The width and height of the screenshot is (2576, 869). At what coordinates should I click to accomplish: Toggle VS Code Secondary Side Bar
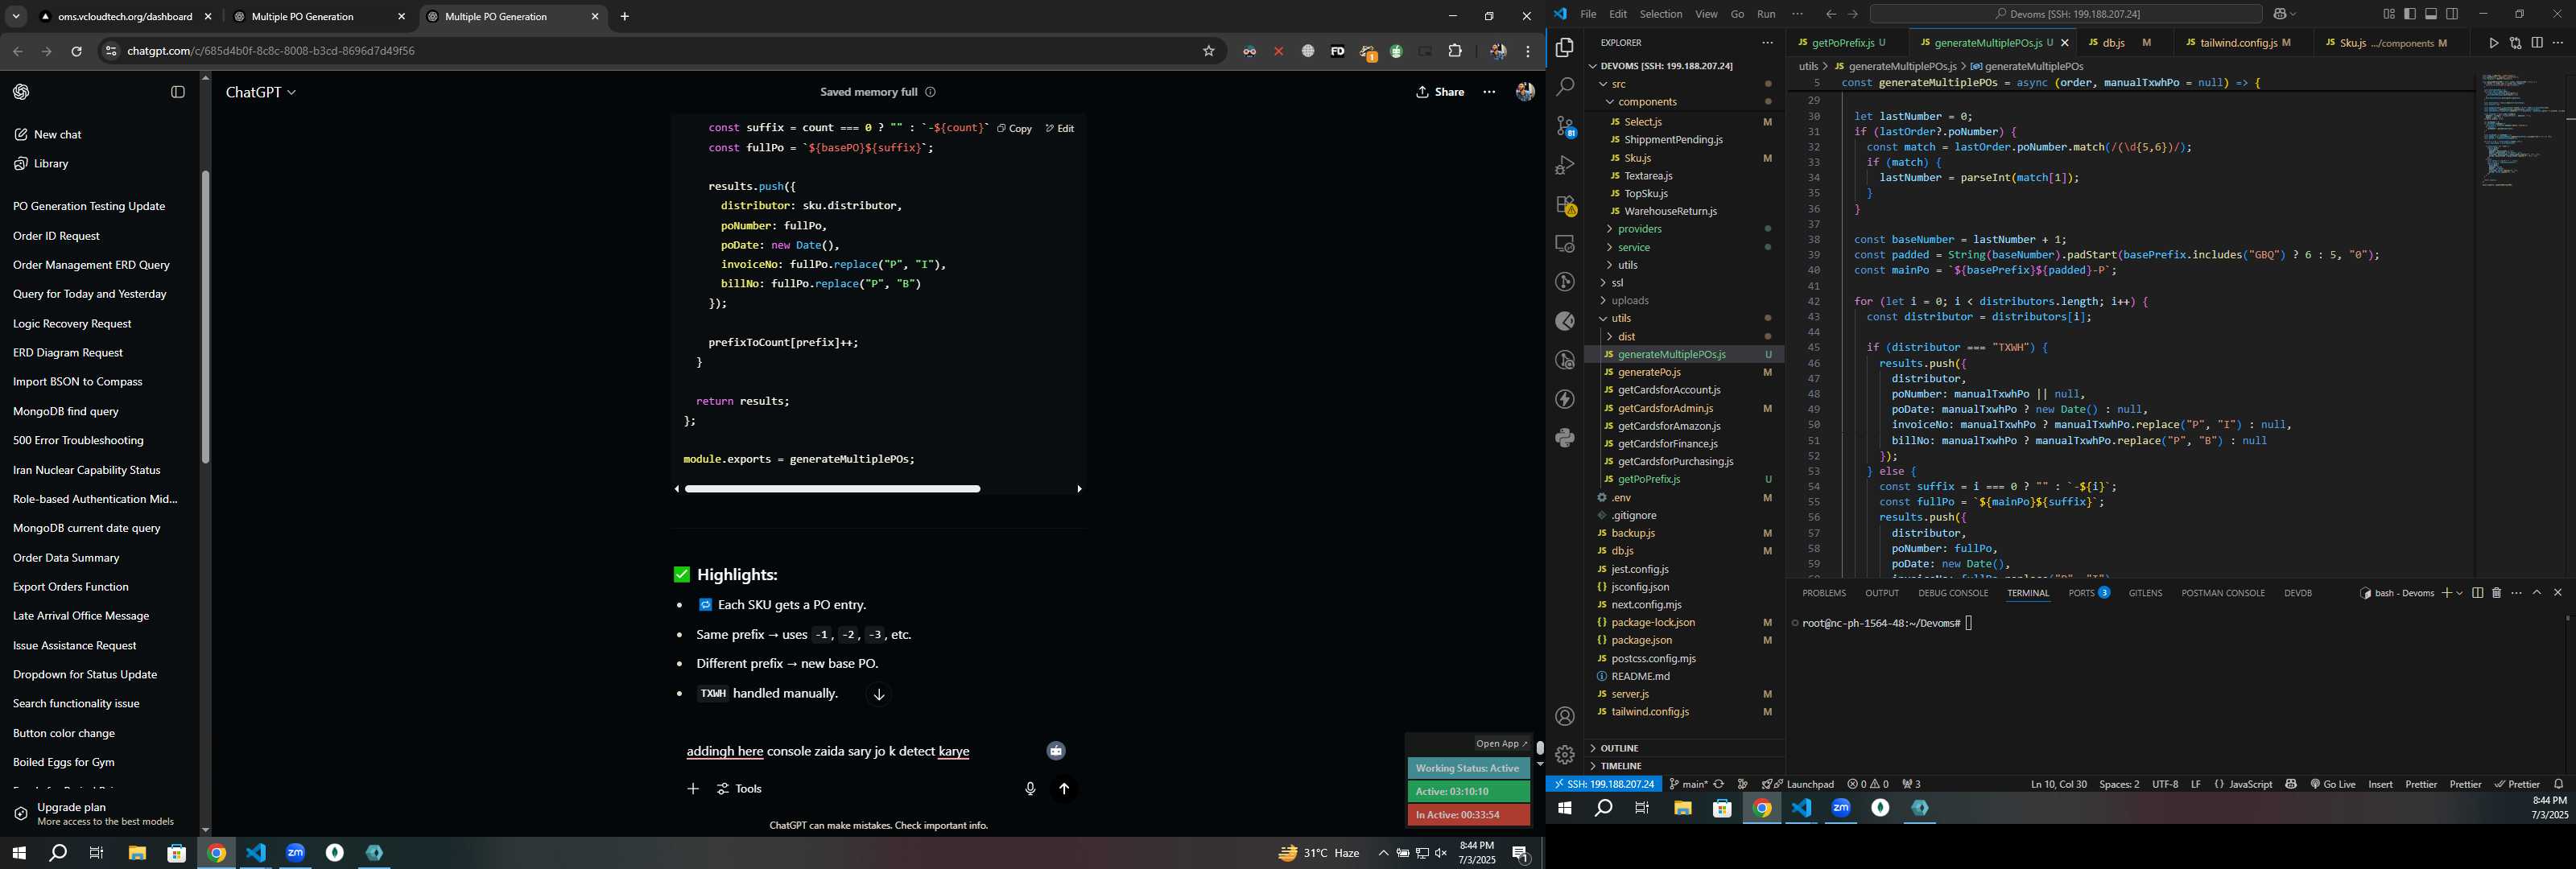point(2452,14)
